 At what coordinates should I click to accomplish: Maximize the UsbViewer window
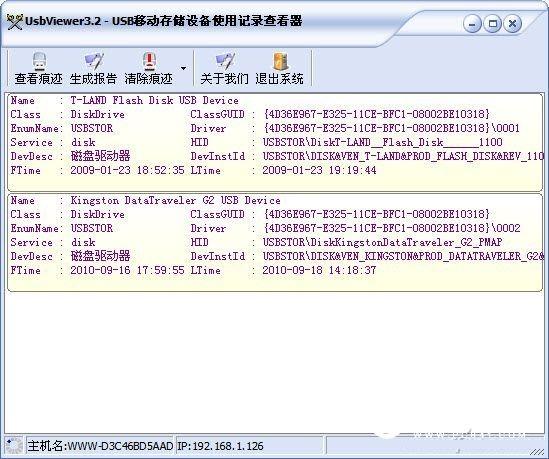(x=492, y=24)
